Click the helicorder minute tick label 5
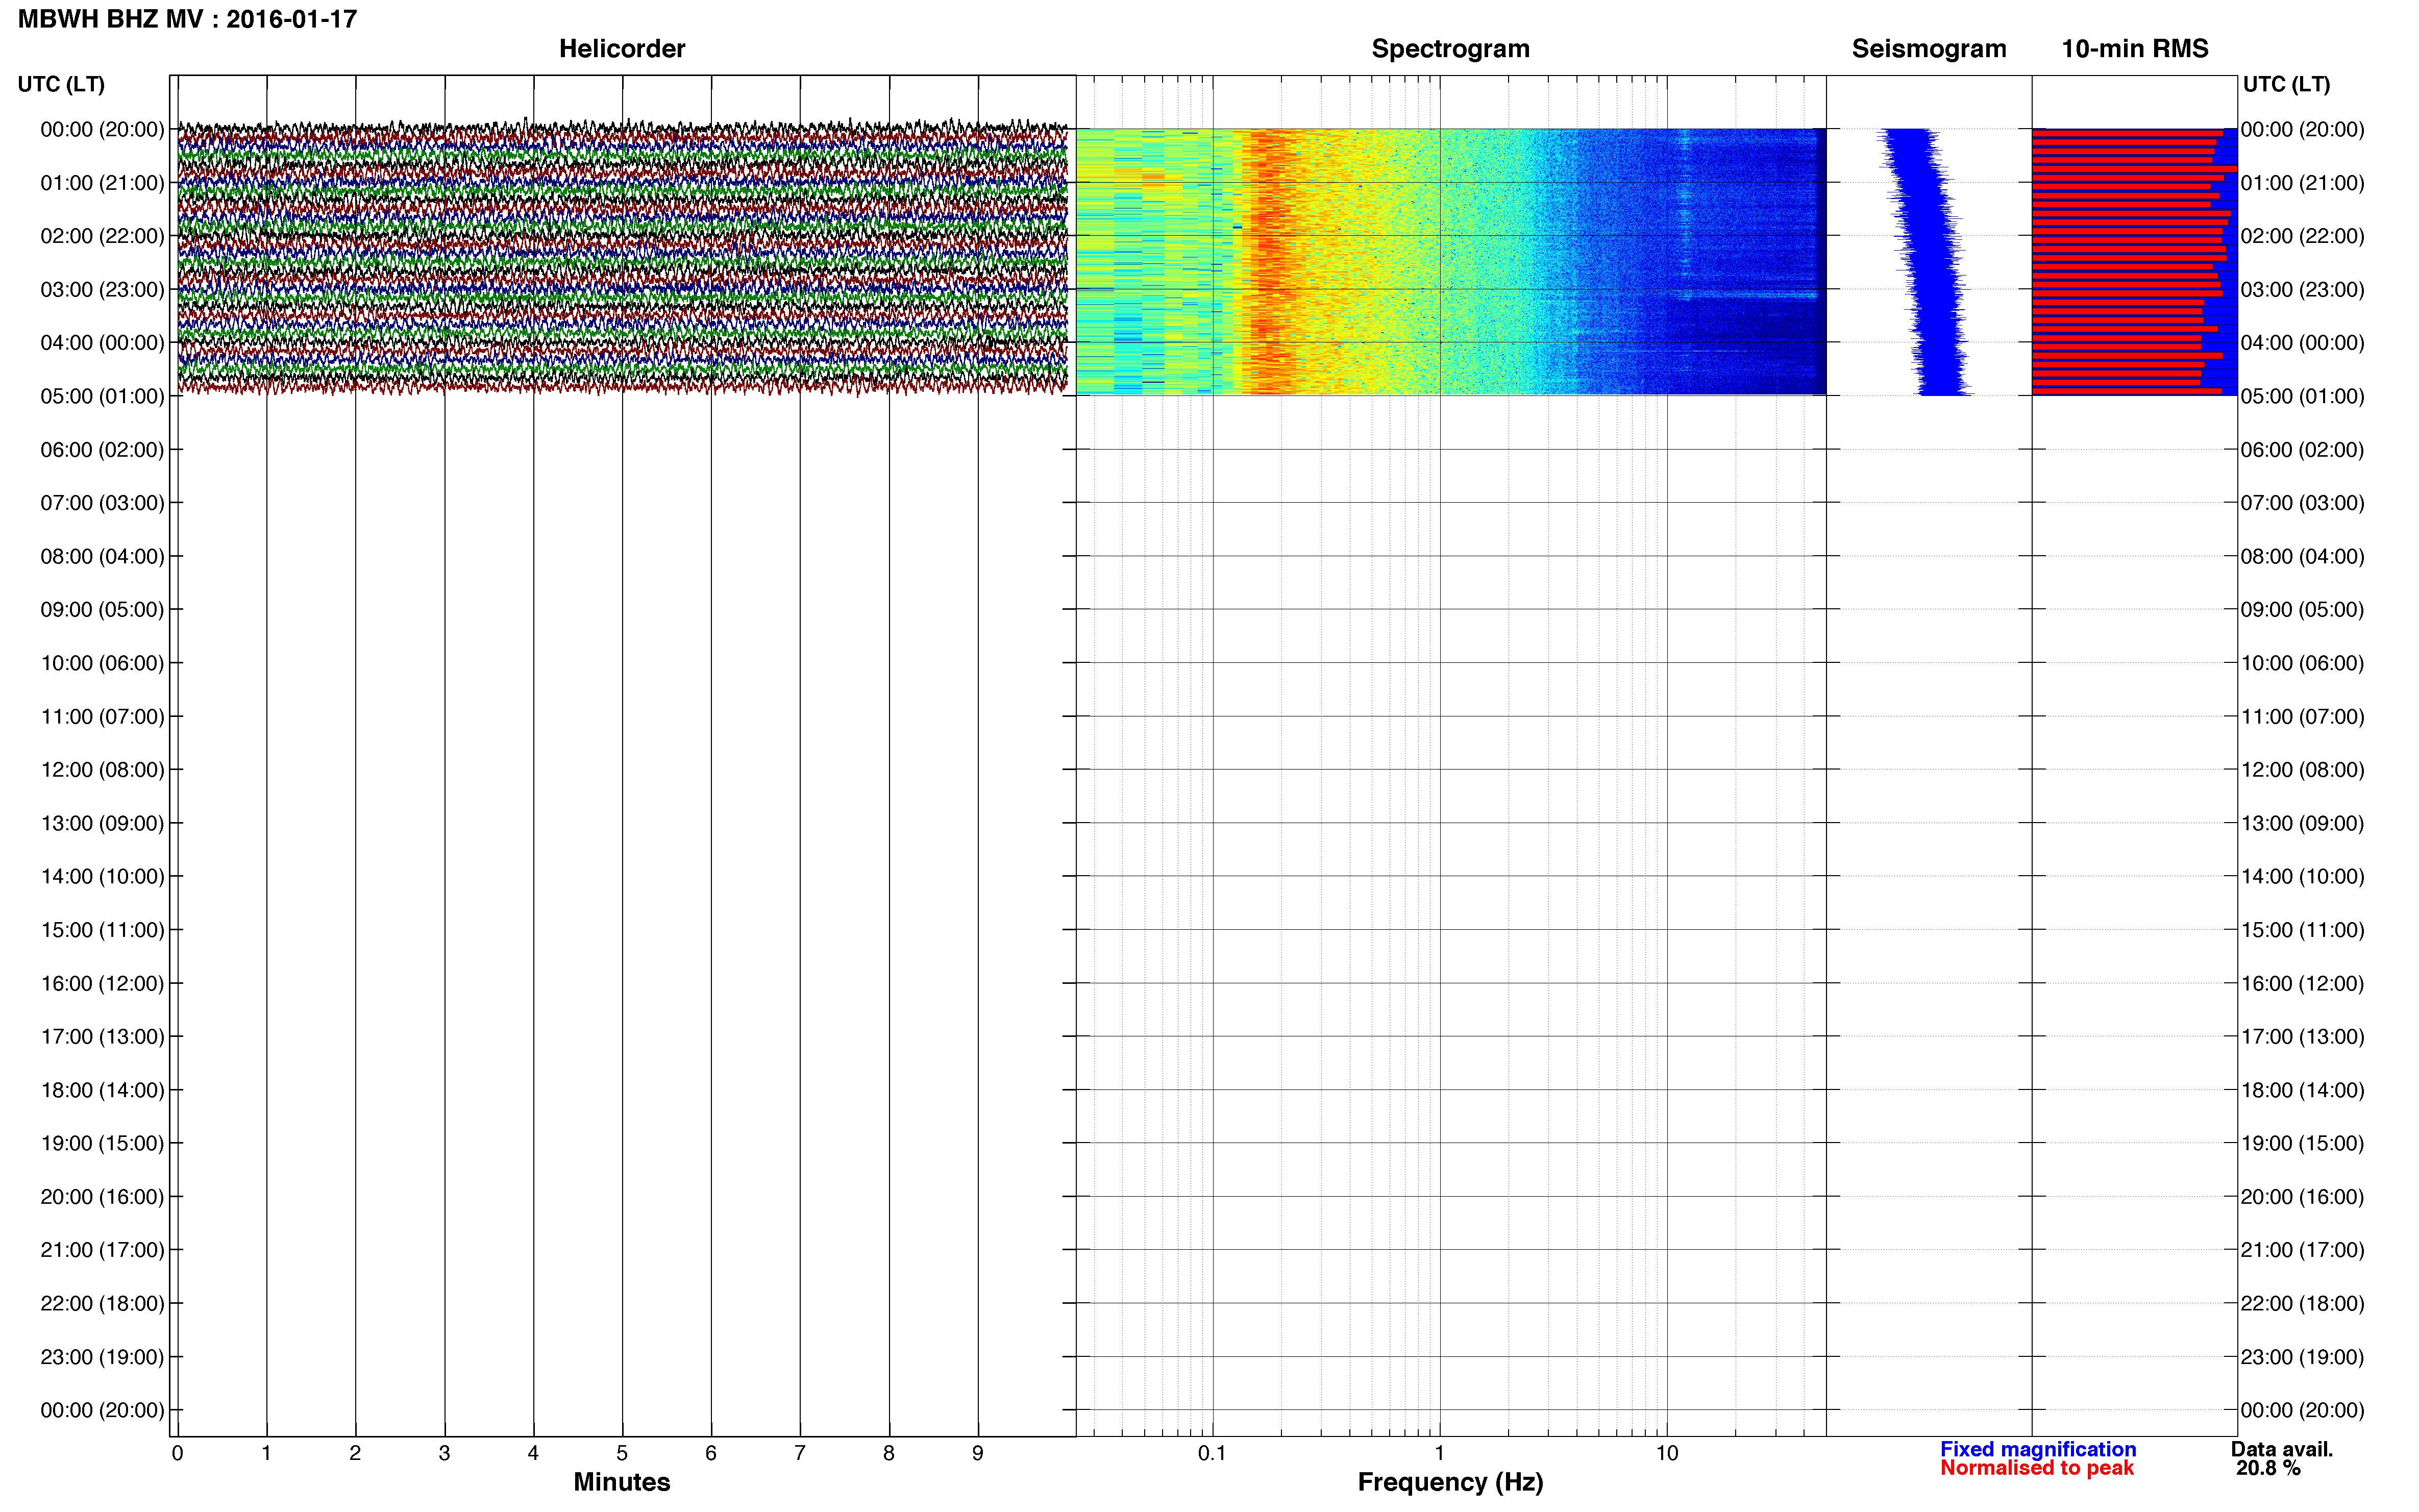This screenshot has height=1512, width=2419. pos(622,1454)
